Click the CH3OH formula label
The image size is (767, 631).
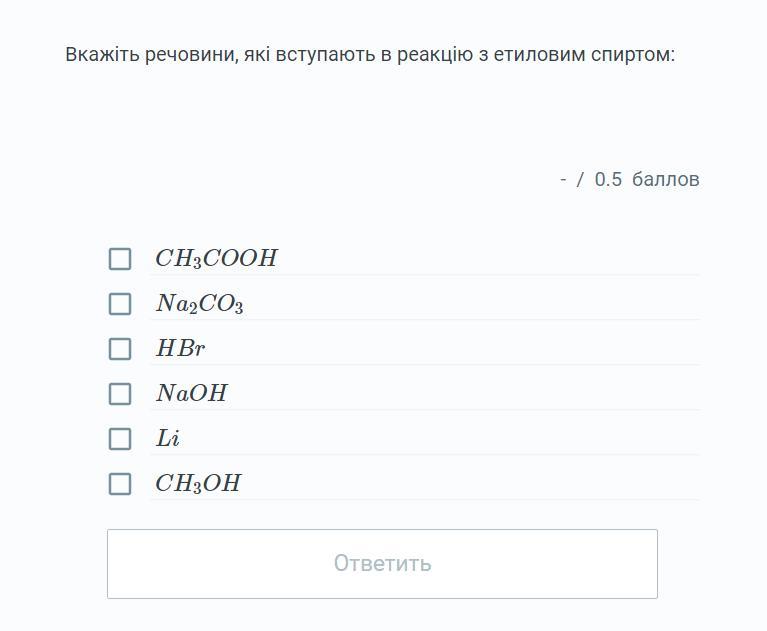(198, 484)
